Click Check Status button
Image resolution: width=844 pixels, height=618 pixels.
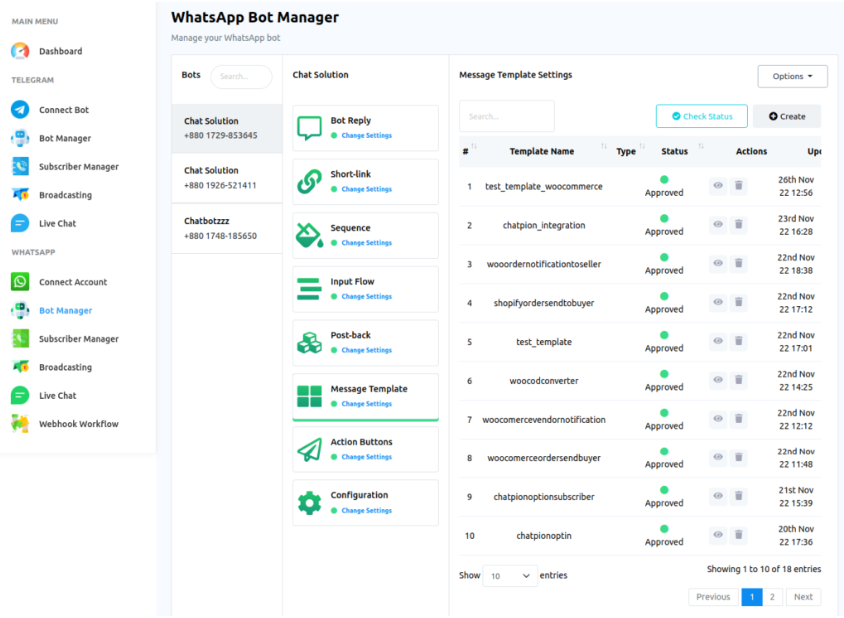[x=701, y=116]
